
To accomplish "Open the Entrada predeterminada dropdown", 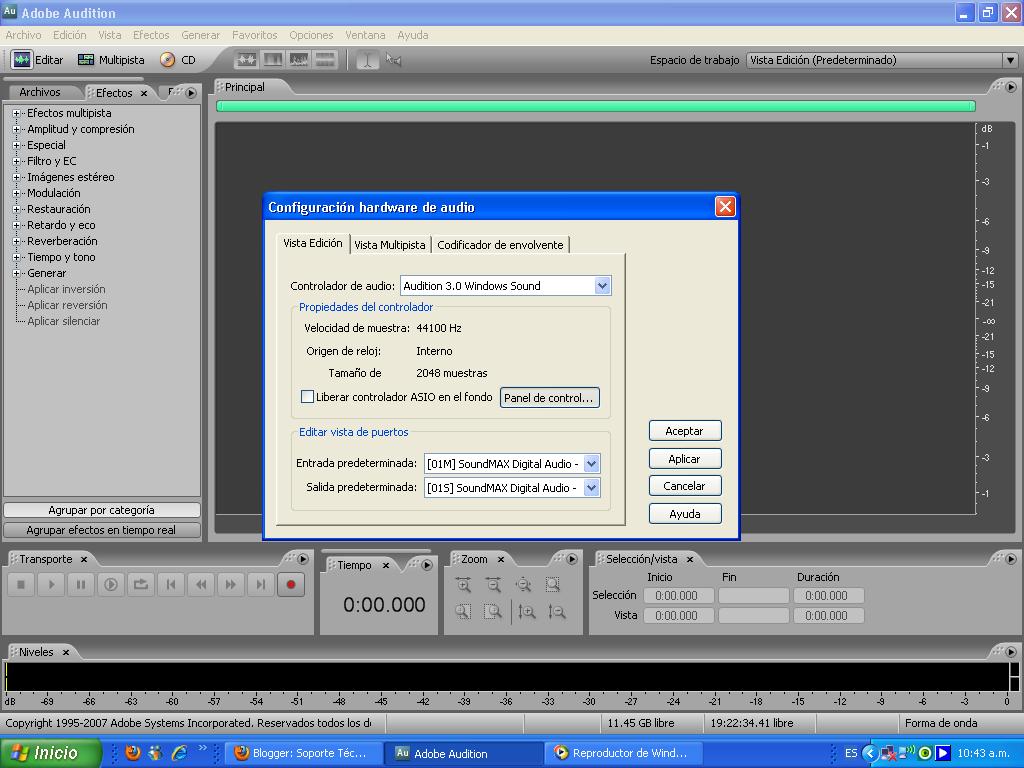I will pos(591,464).
